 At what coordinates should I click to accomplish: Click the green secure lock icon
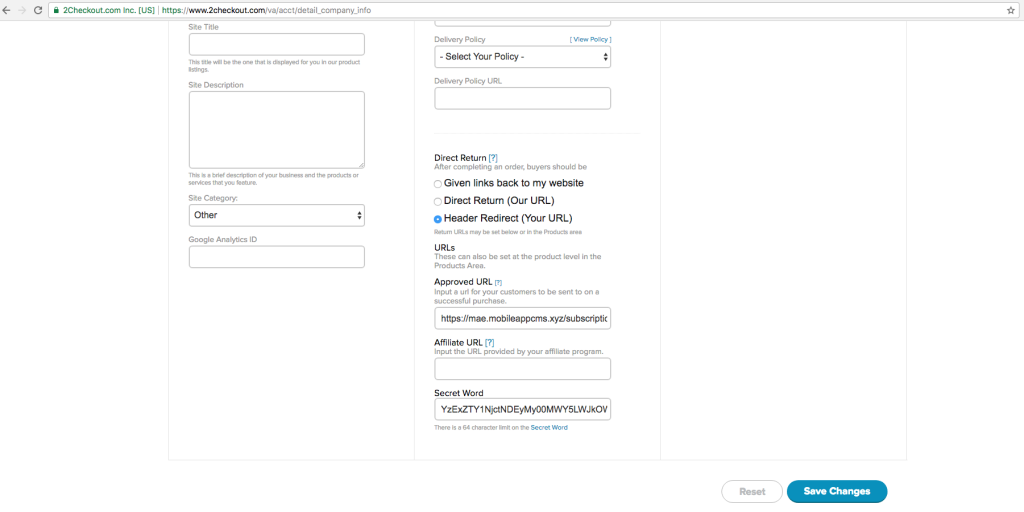click(x=54, y=9)
